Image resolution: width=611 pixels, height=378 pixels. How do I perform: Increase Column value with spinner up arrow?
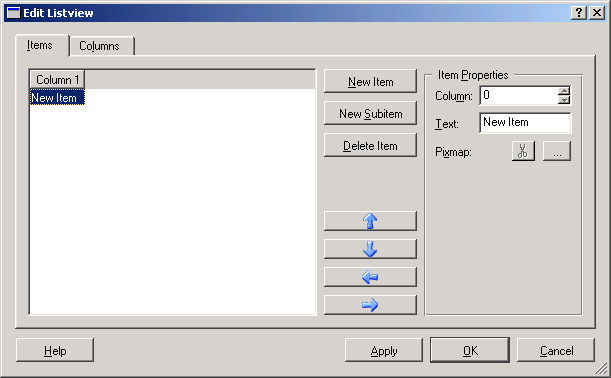(564, 91)
